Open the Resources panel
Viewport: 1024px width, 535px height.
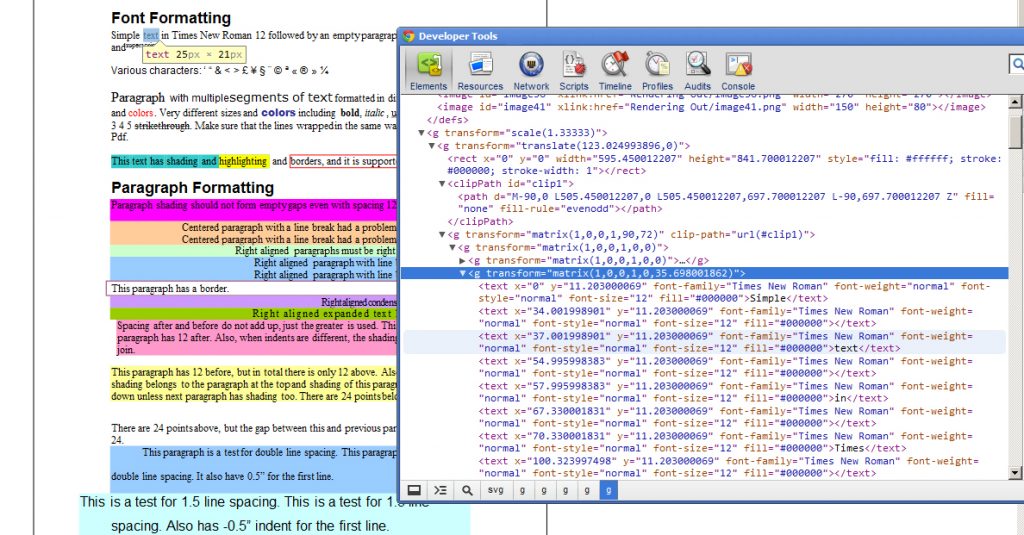[x=480, y=71]
